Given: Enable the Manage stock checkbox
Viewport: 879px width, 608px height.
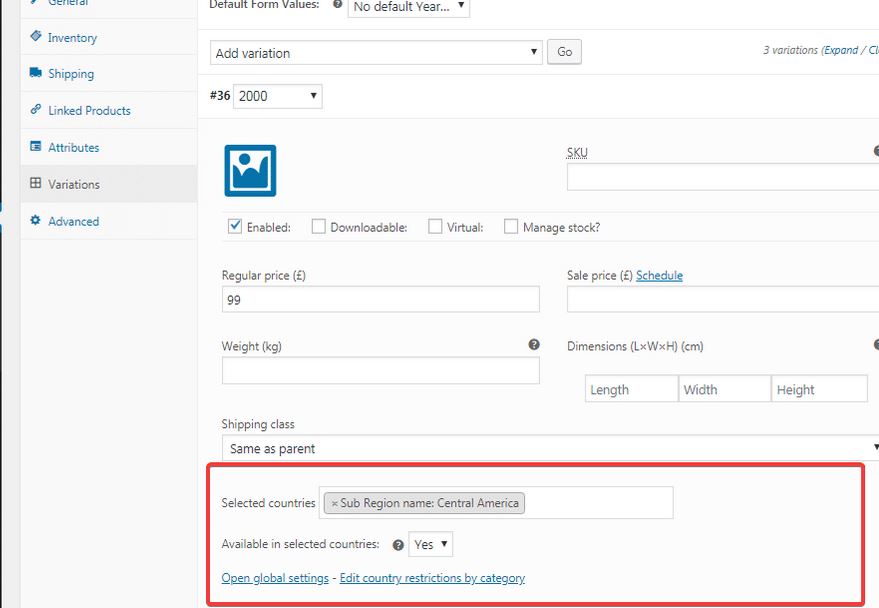Looking at the screenshot, I should click(x=511, y=226).
